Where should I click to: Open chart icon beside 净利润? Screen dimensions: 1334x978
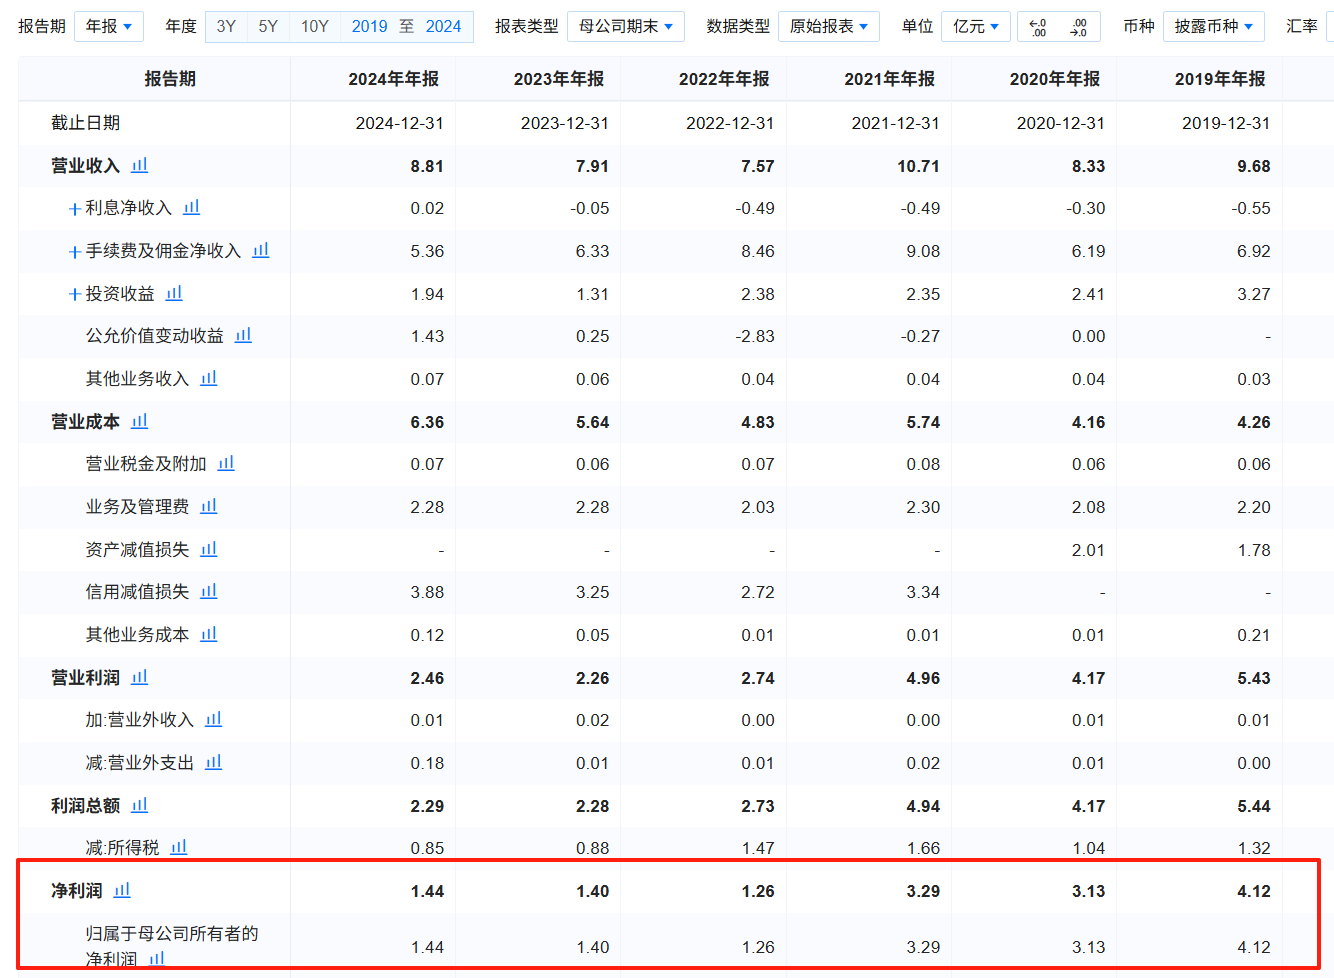pyautogui.click(x=122, y=890)
